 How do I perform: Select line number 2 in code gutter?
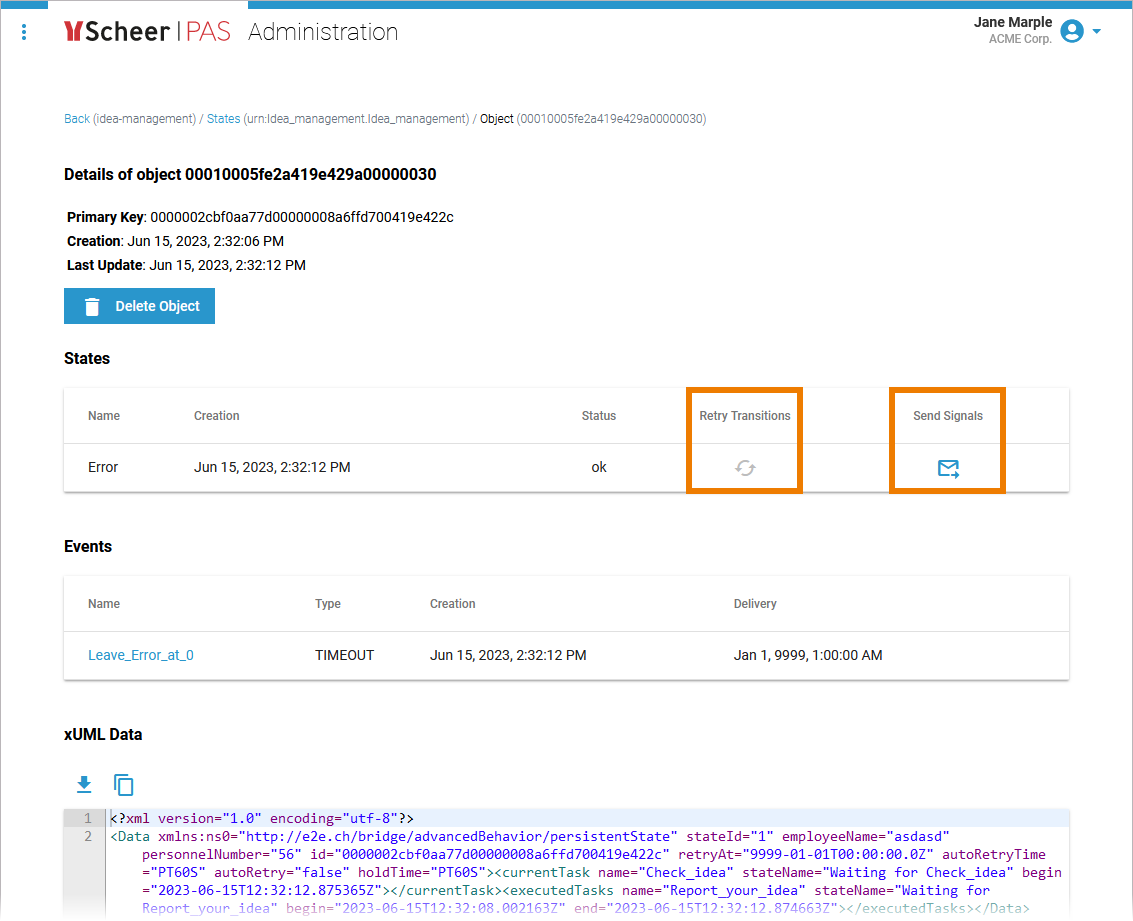(x=87, y=837)
